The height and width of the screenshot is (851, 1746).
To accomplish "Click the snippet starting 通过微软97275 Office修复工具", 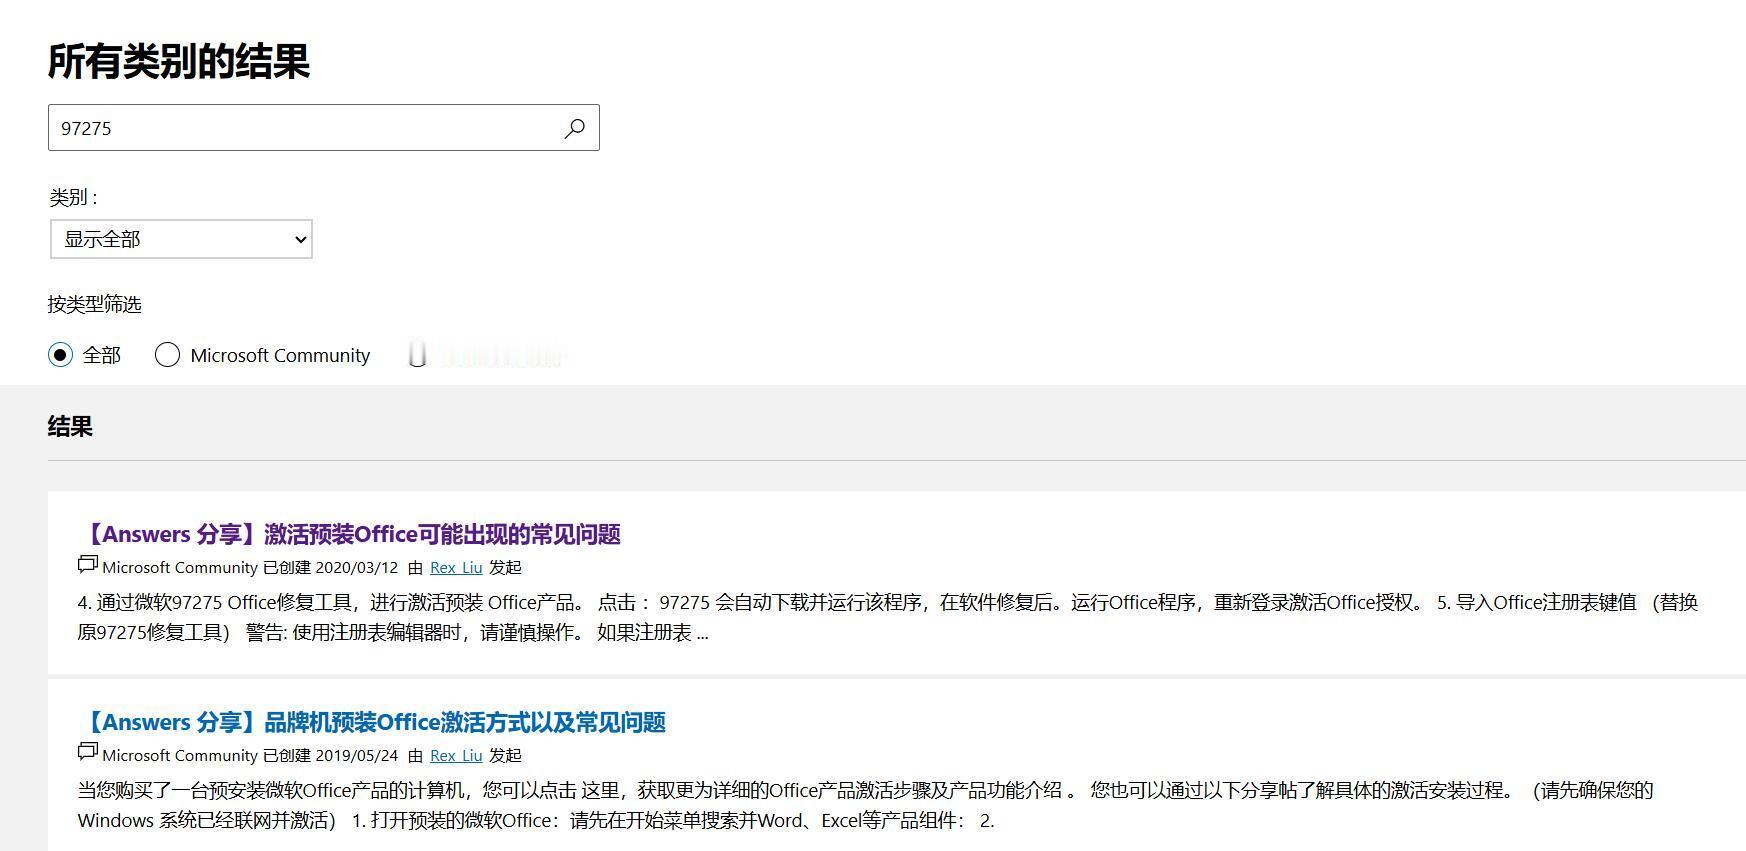I will coord(888,617).
